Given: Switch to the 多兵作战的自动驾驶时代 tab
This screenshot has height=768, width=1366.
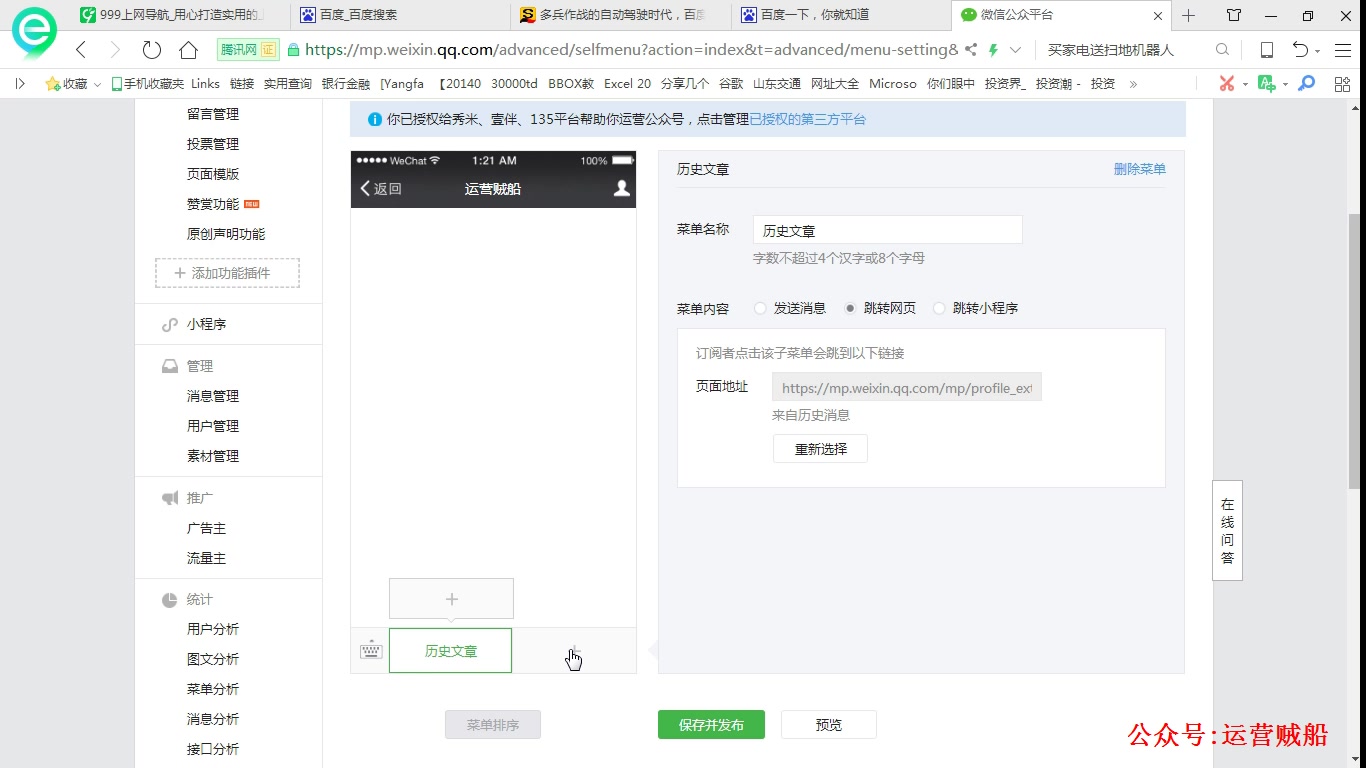Looking at the screenshot, I should pyautogui.click(x=620, y=15).
